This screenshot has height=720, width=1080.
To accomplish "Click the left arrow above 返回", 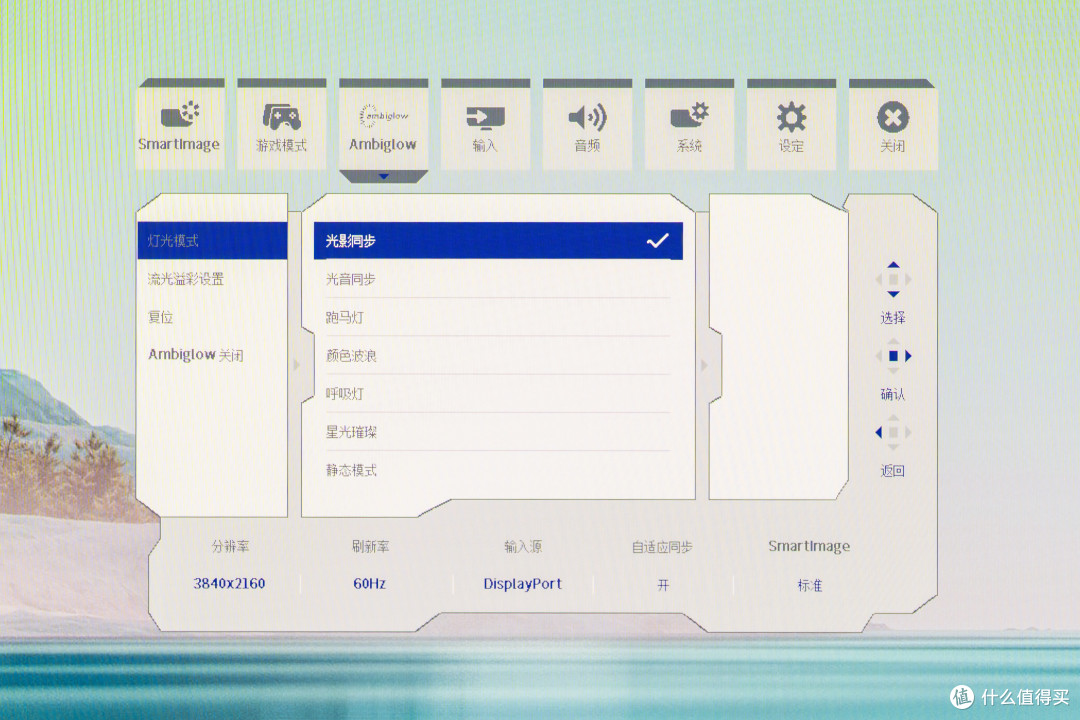I will (878, 433).
